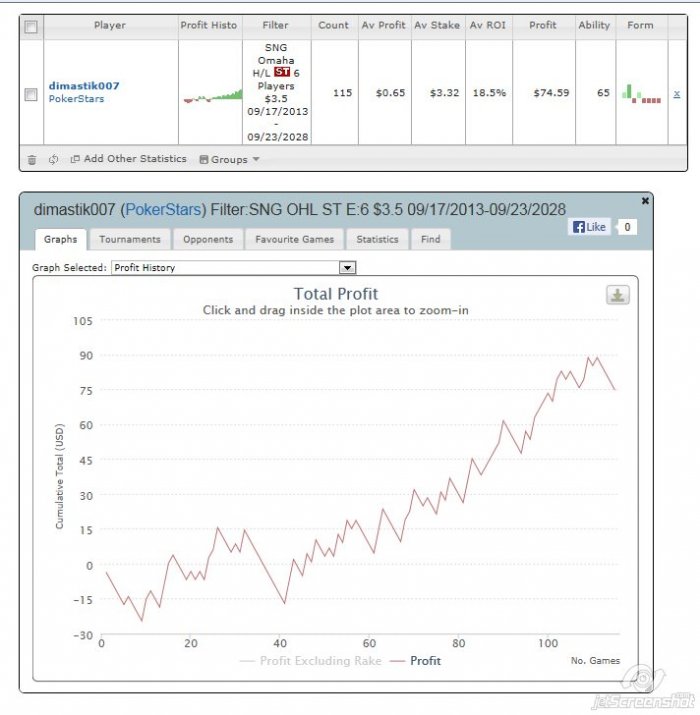Remove row using the x link

click(x=677, y=93)
